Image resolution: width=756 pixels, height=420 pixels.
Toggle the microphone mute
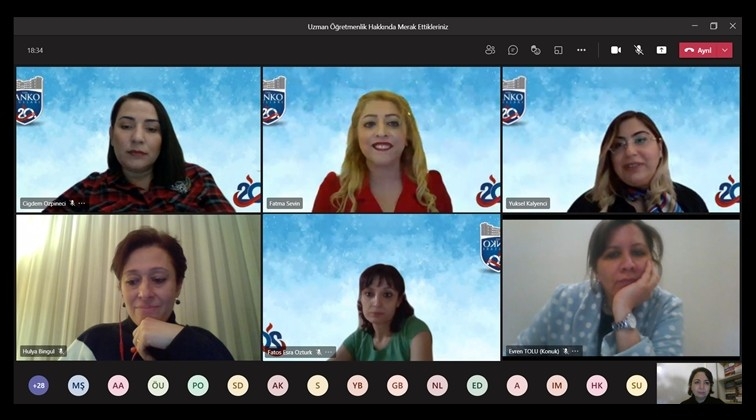(x=639, y=50)
